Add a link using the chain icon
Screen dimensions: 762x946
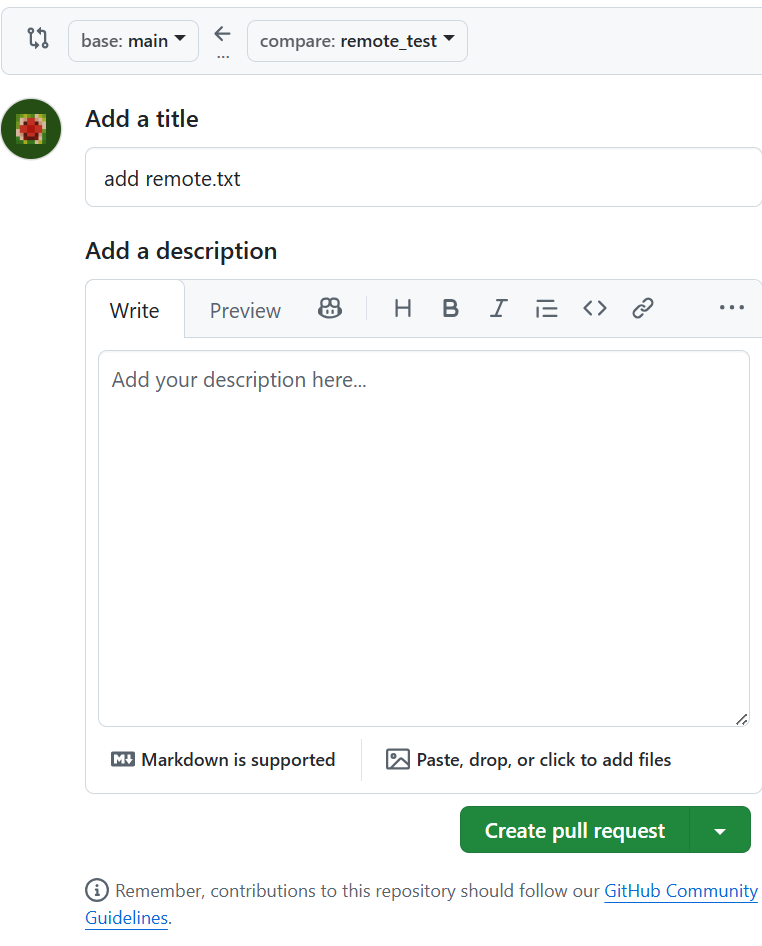point(643,309)
